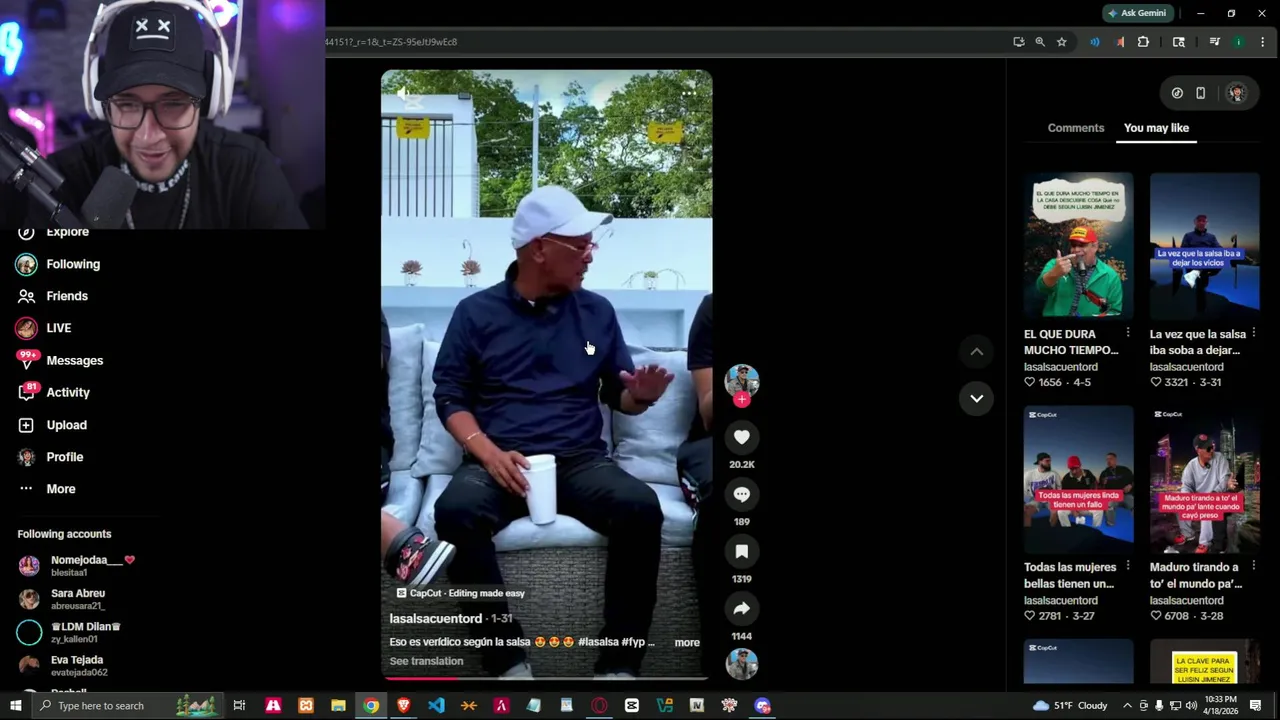This screenshot has height=720, width=1280.
Task: Open Visual Studio Code from the taskbar
Action: (436, 706)
